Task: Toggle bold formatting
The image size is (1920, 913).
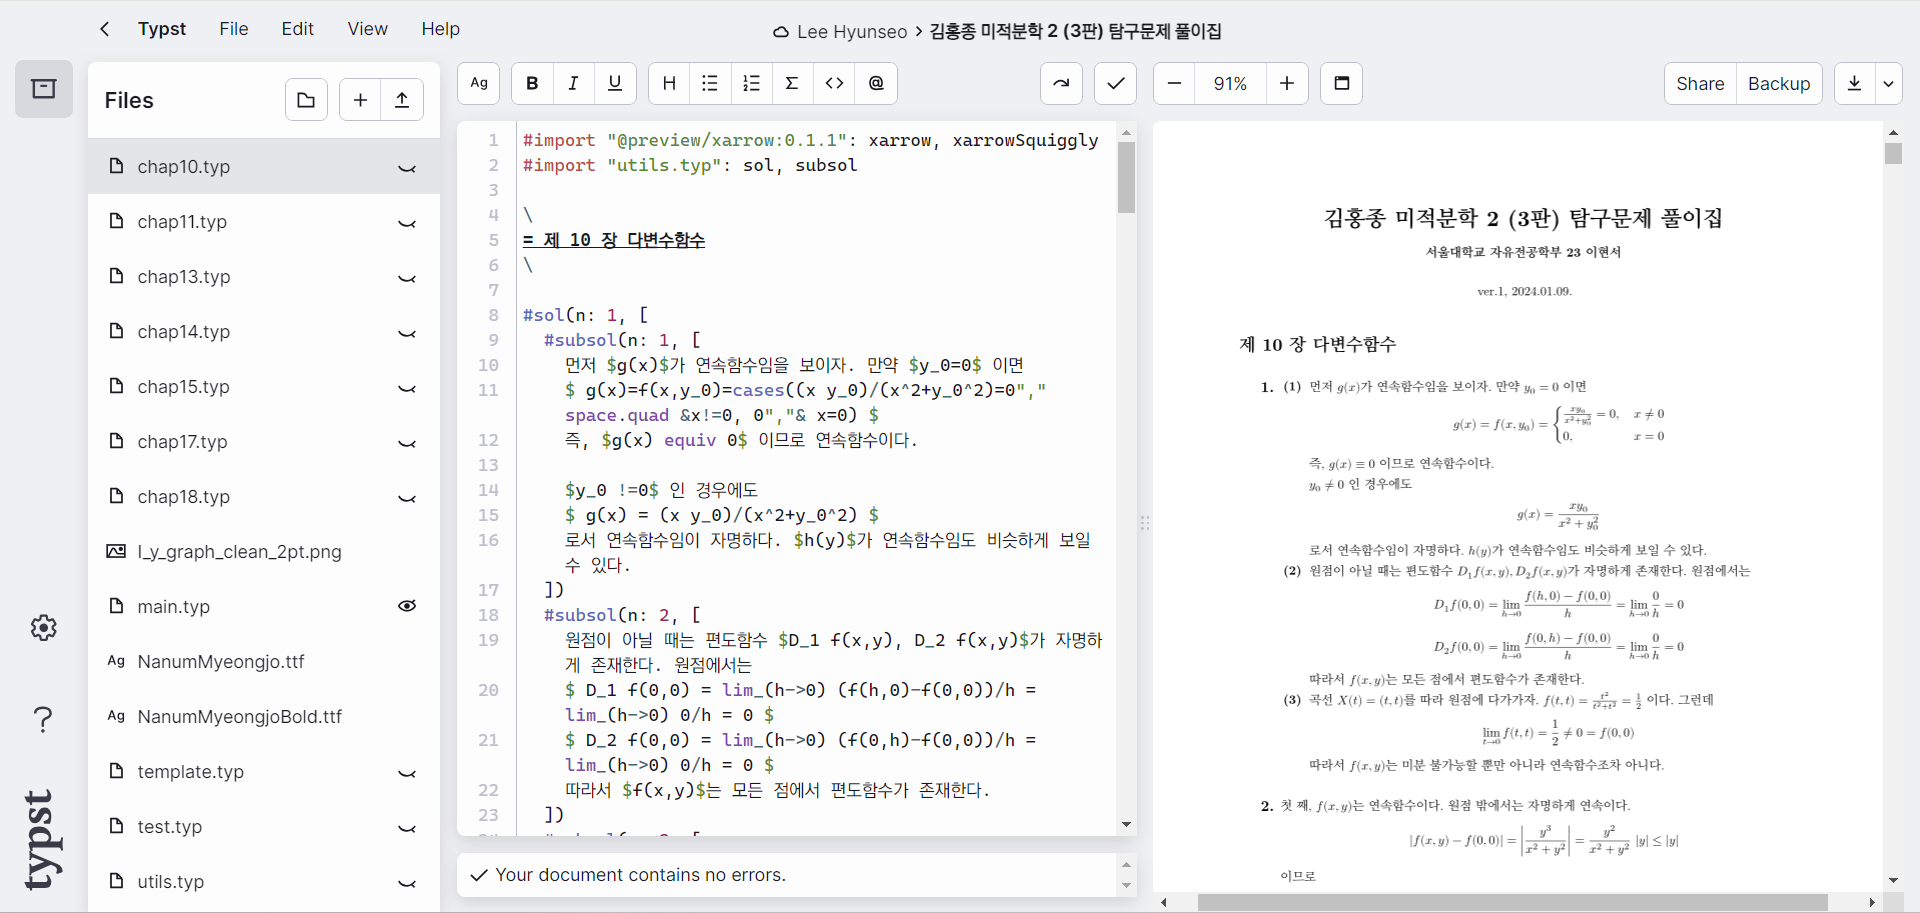Action: tap(532, 83)
